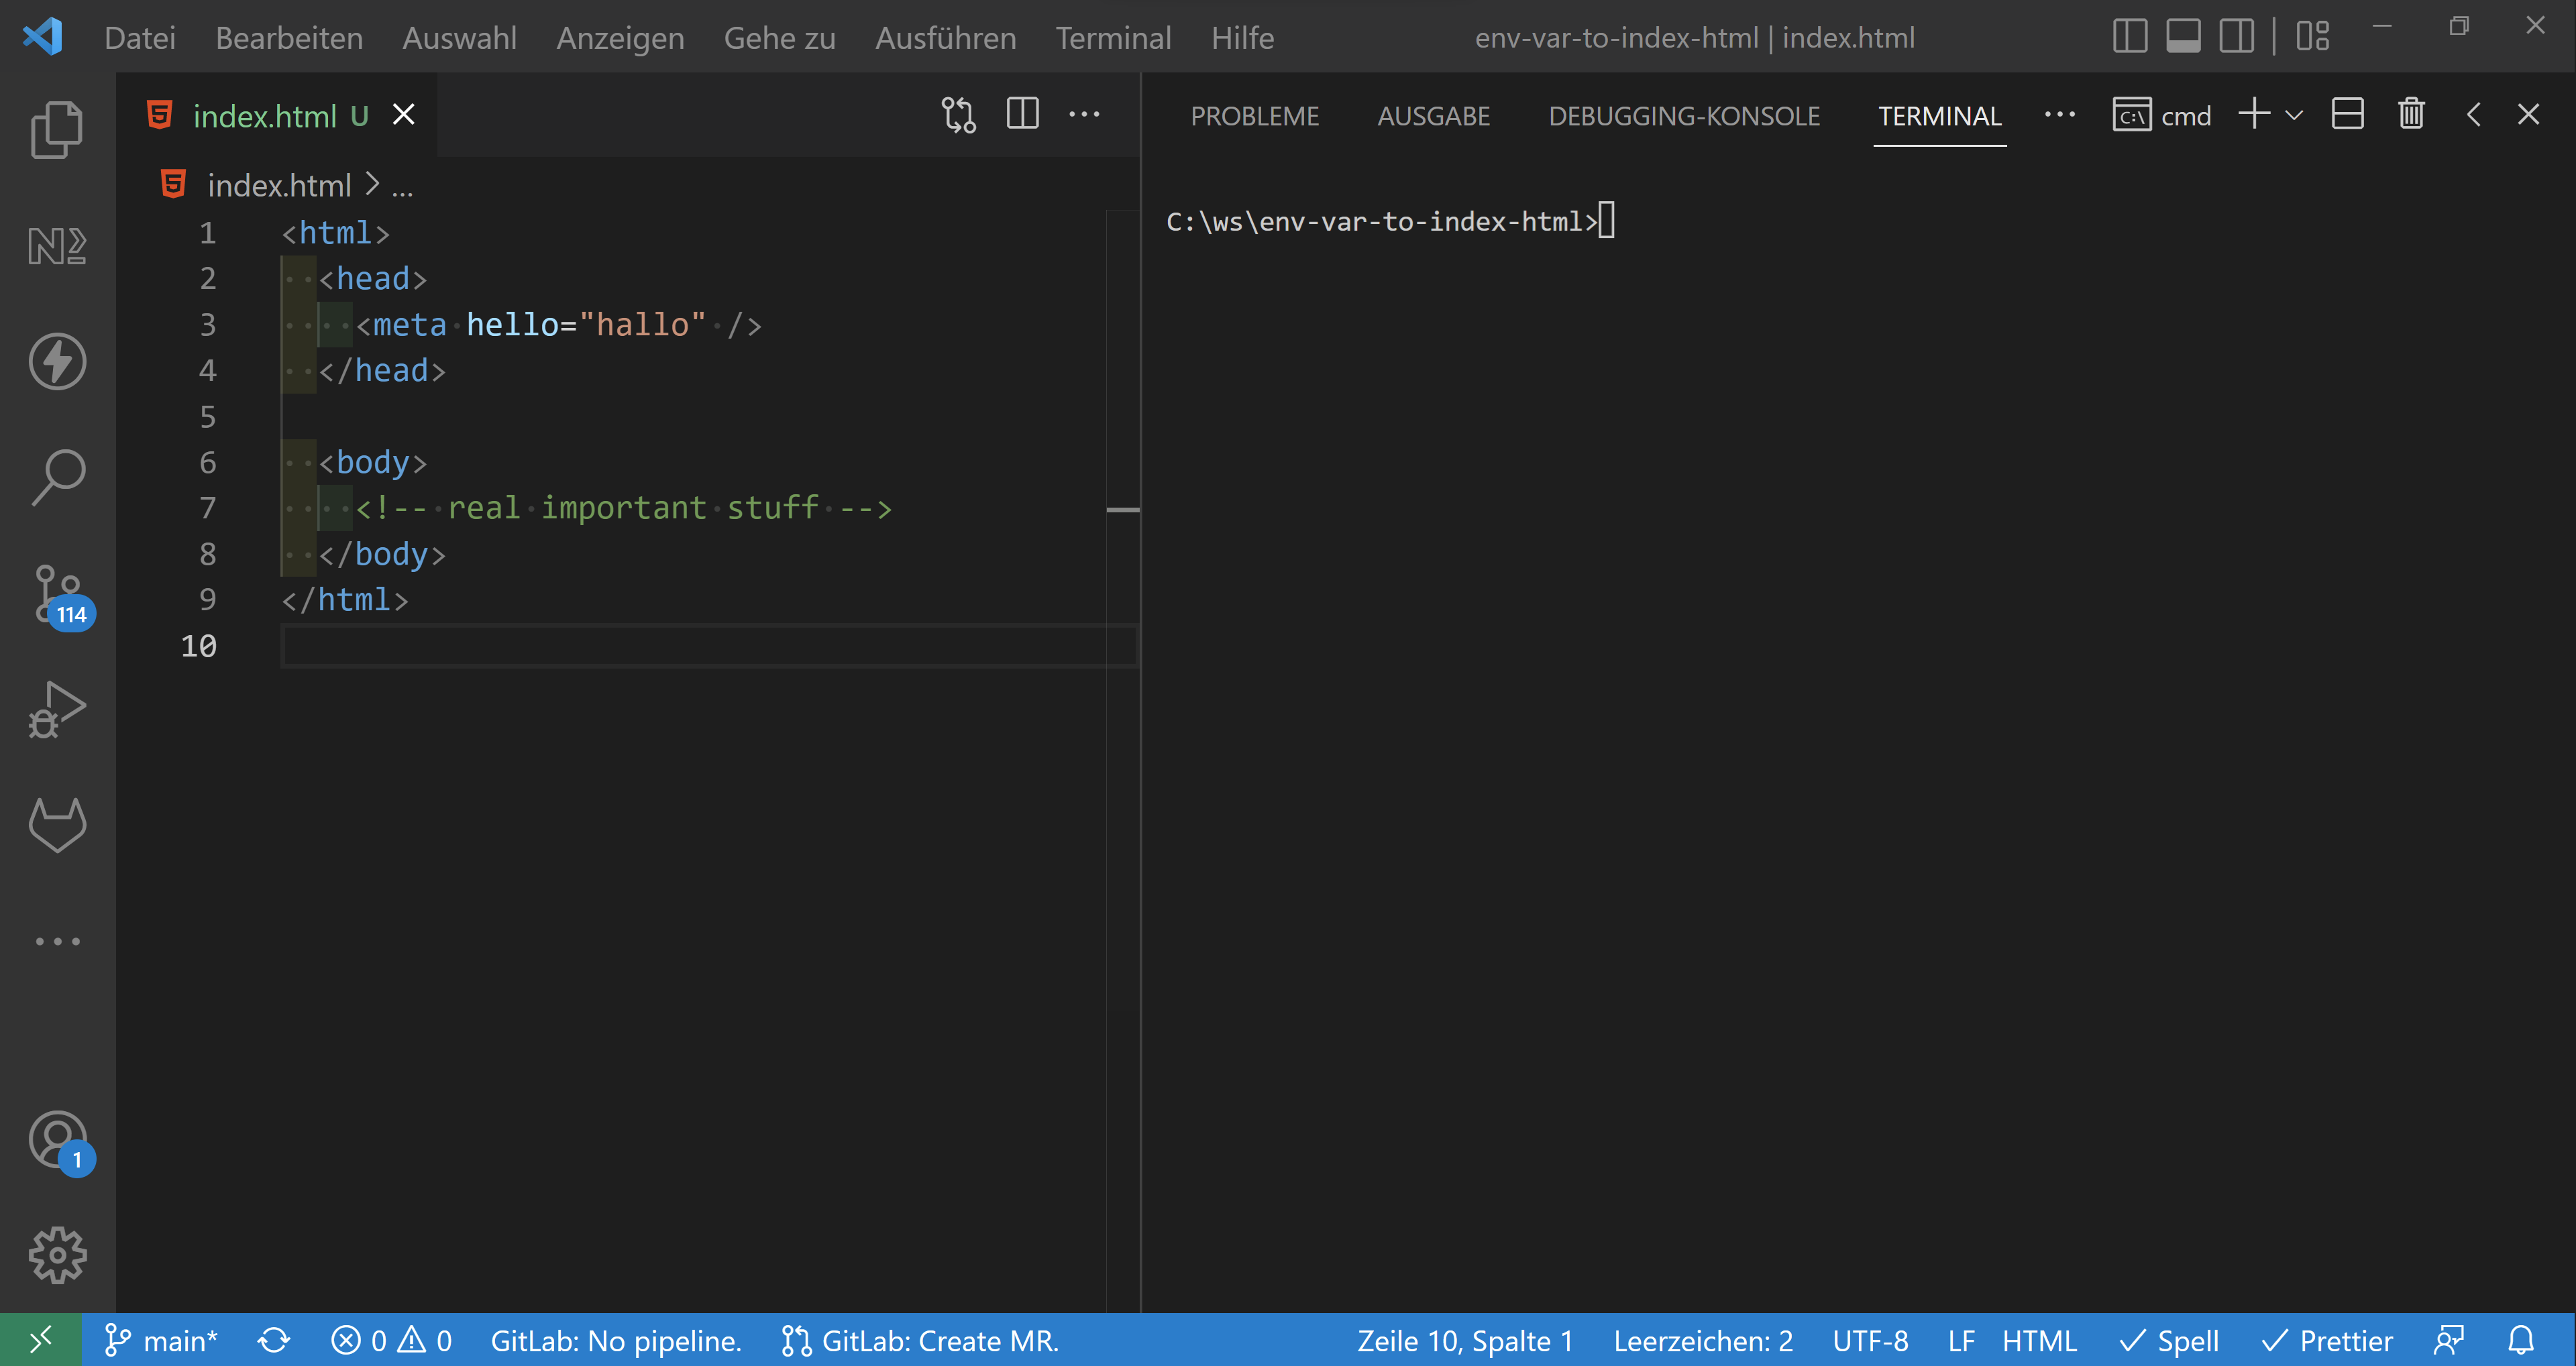
Task: Change language mode HTML in status bar
Action: tap(2039, 1341)
